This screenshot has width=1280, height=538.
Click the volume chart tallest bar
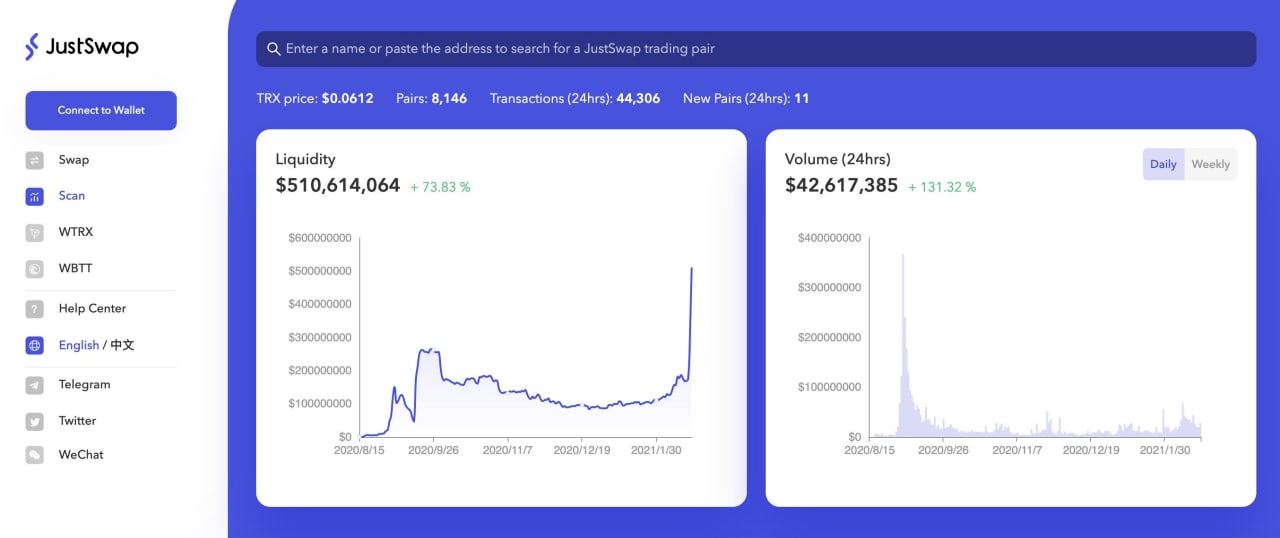tap(903, 345)
